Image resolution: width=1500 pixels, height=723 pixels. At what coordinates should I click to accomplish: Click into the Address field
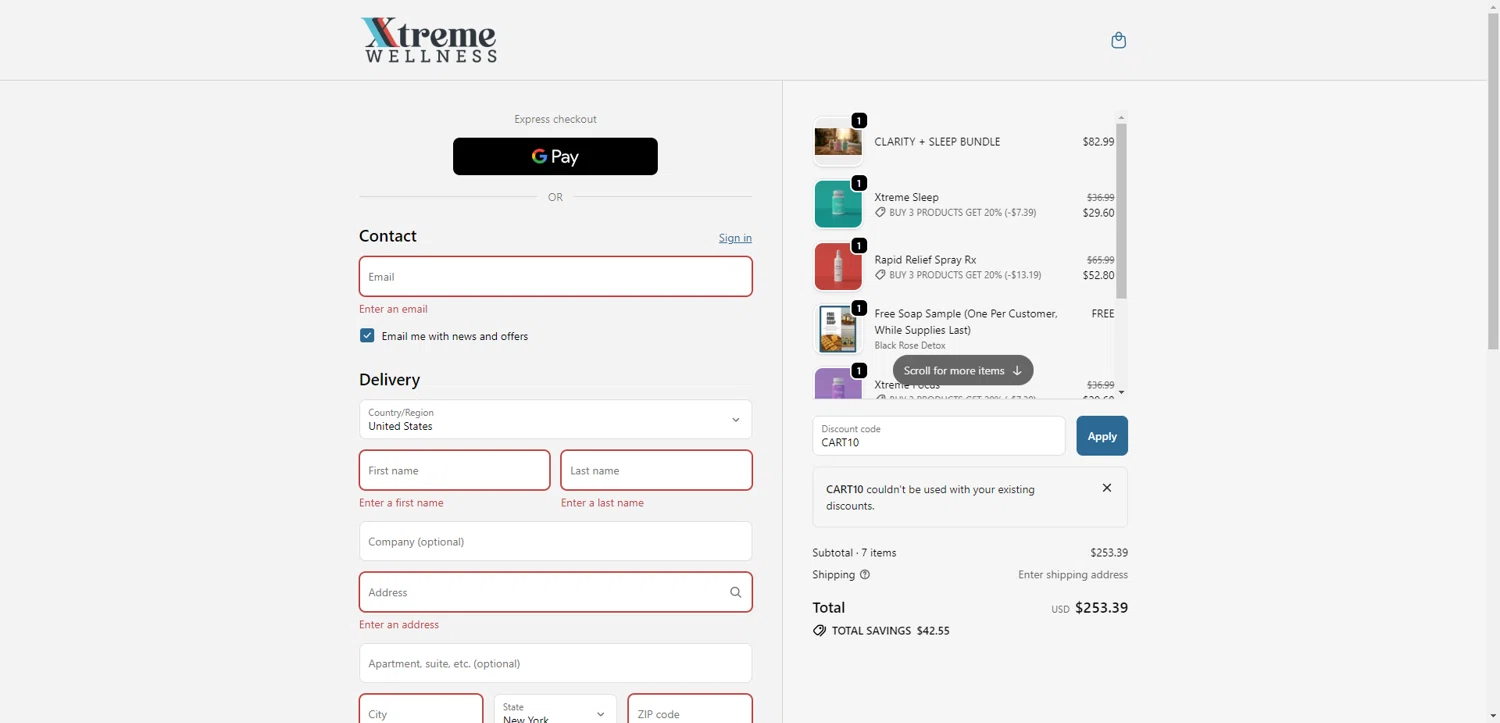click(x=555, y=592)
